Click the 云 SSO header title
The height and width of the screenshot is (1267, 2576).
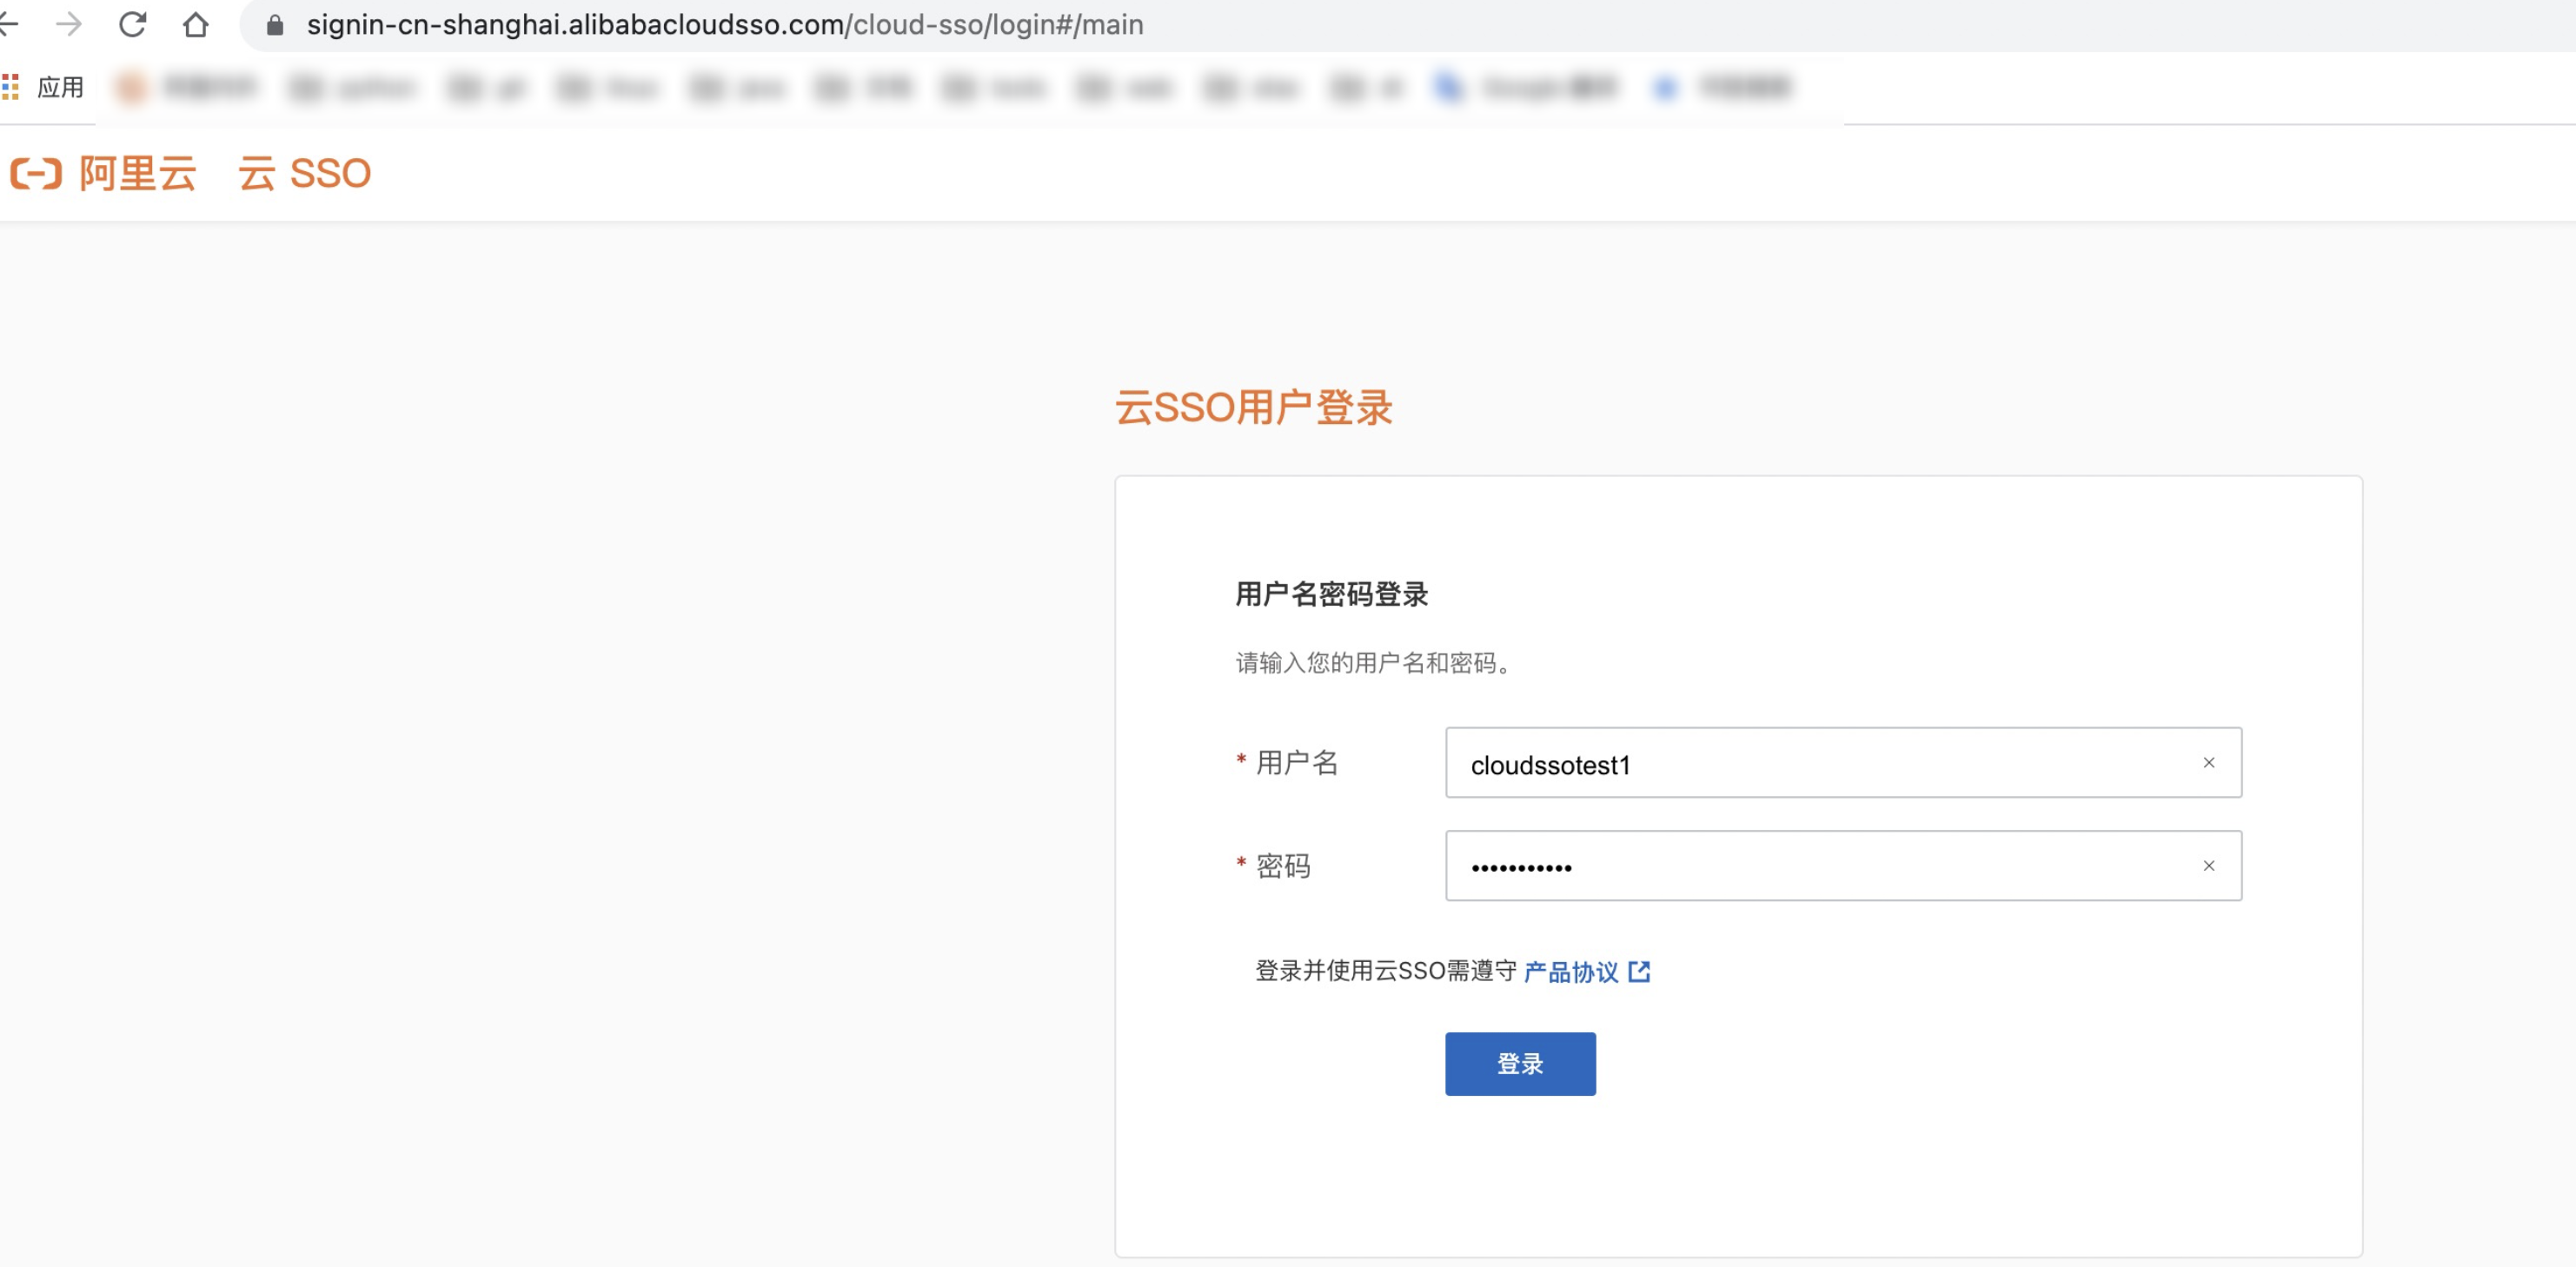[304, 173]
